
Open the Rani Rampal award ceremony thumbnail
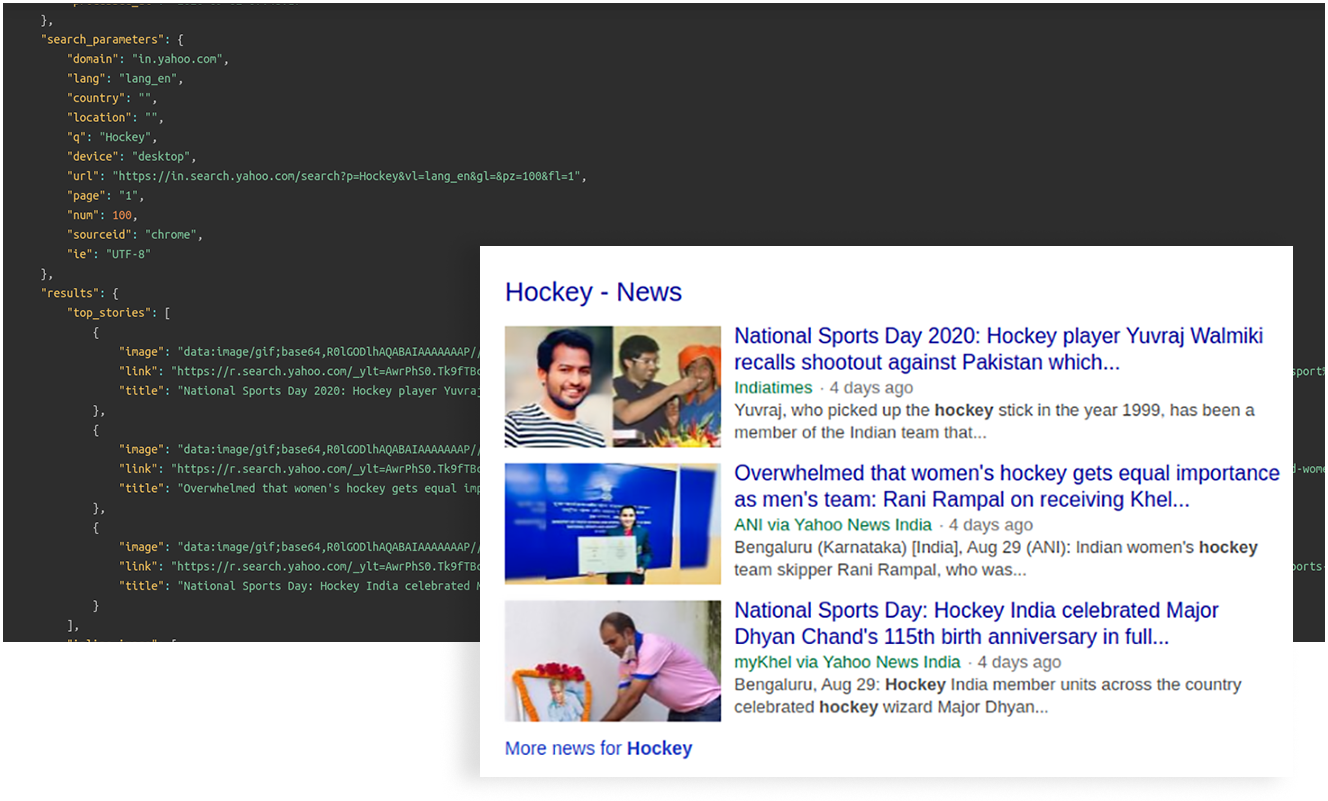click(613, 523)
